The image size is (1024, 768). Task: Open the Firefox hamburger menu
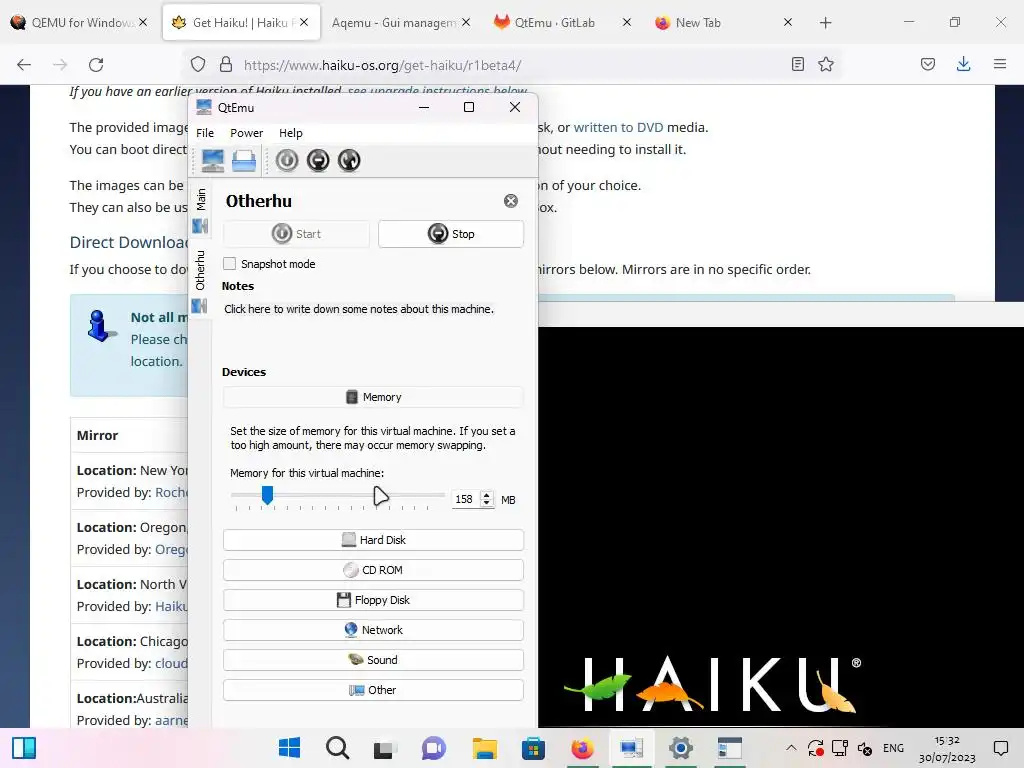(x=1000, y=64)
